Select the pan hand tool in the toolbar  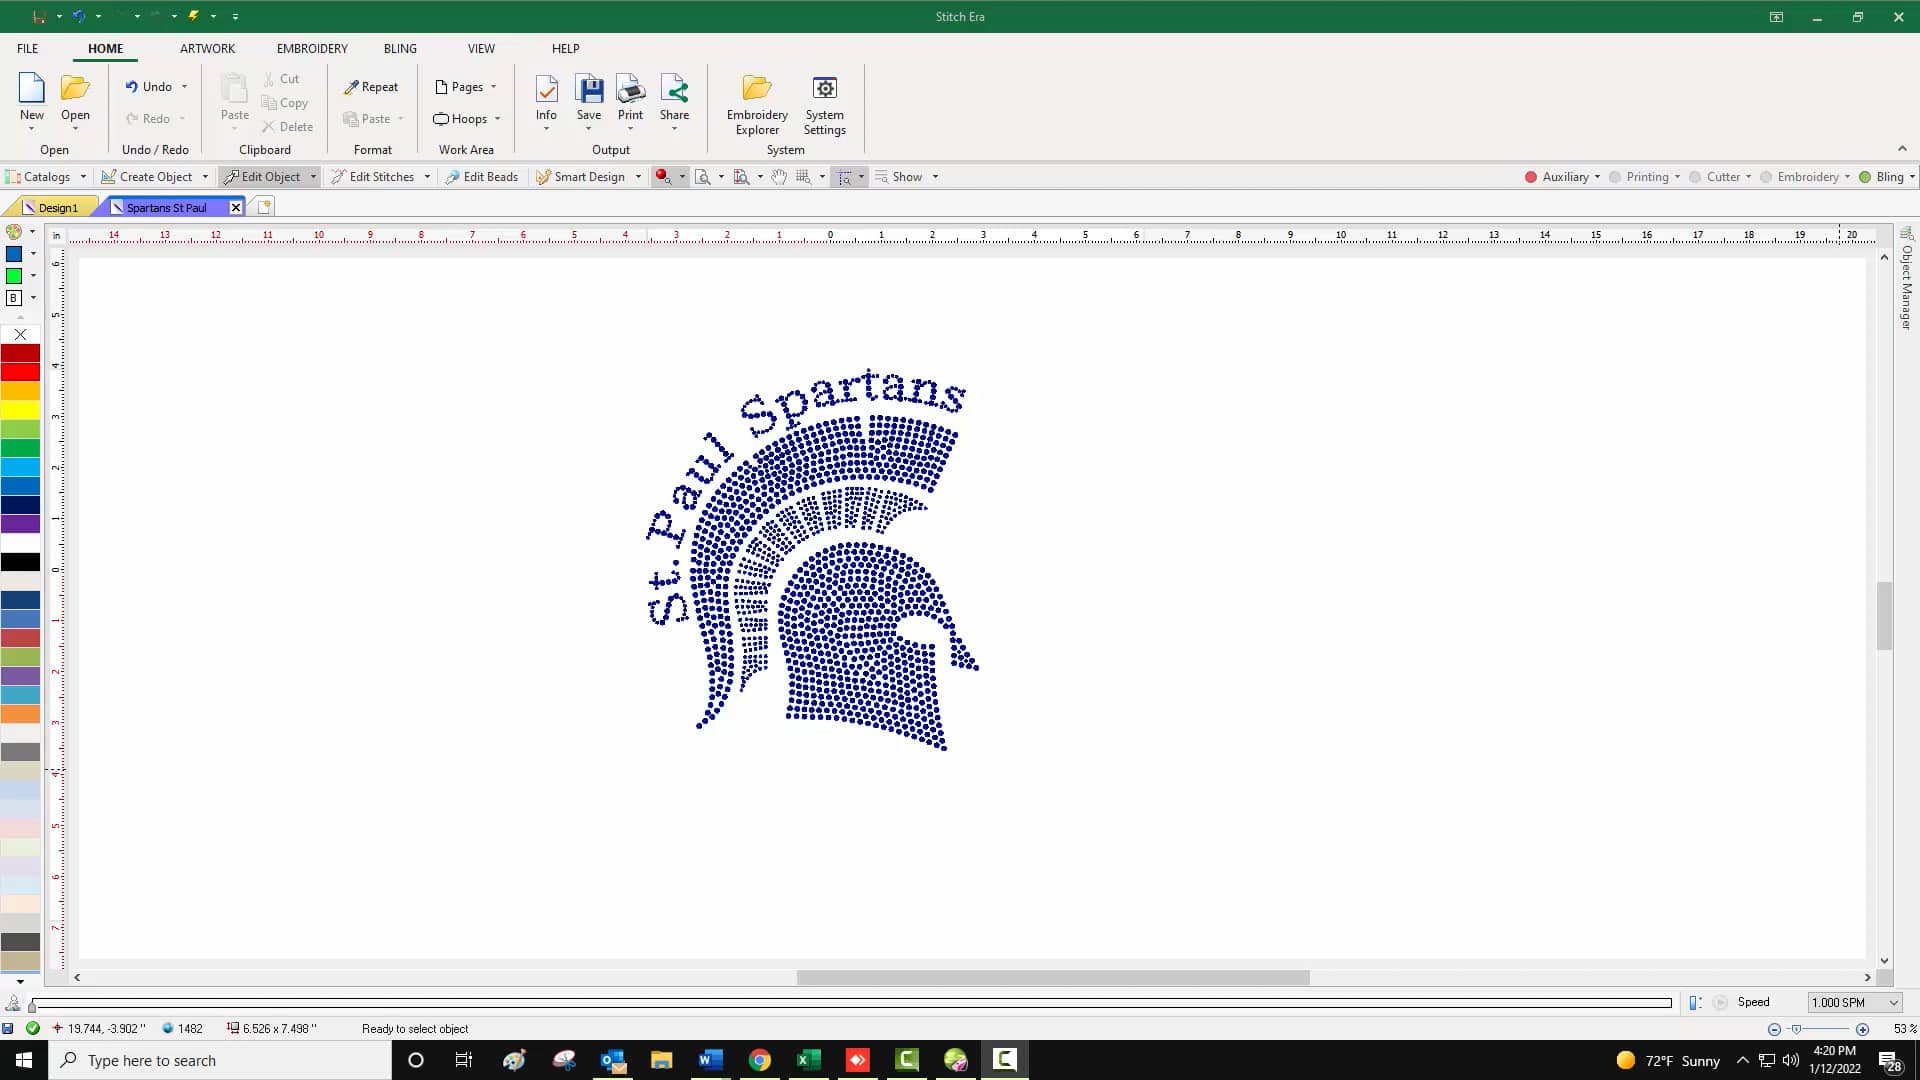coord(780,176)
